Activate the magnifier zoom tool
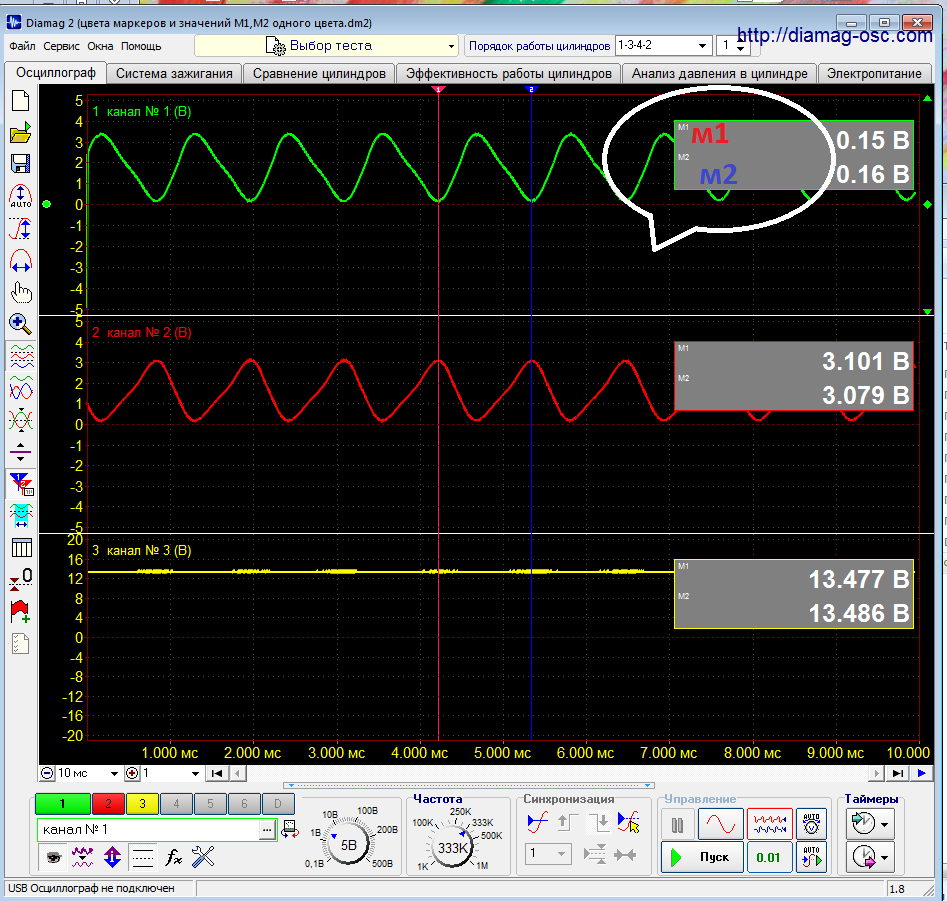Screen dimensions: 947x901 20,324
